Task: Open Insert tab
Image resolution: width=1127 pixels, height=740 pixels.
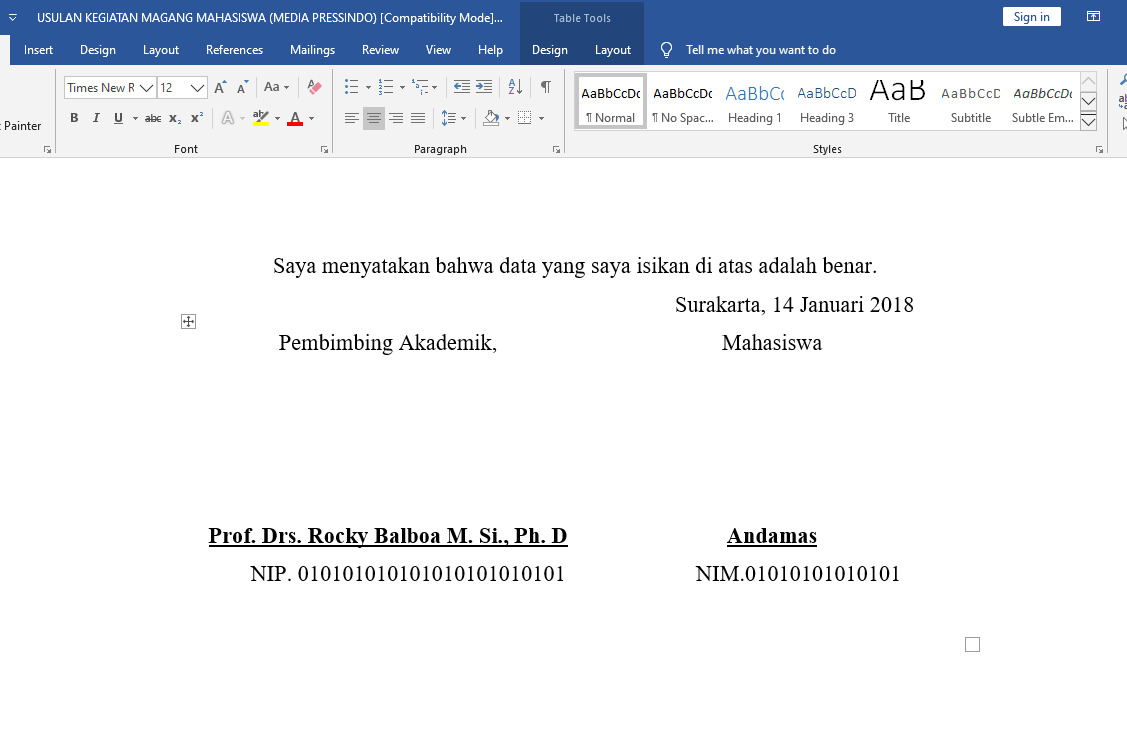Action: [38, 50]
